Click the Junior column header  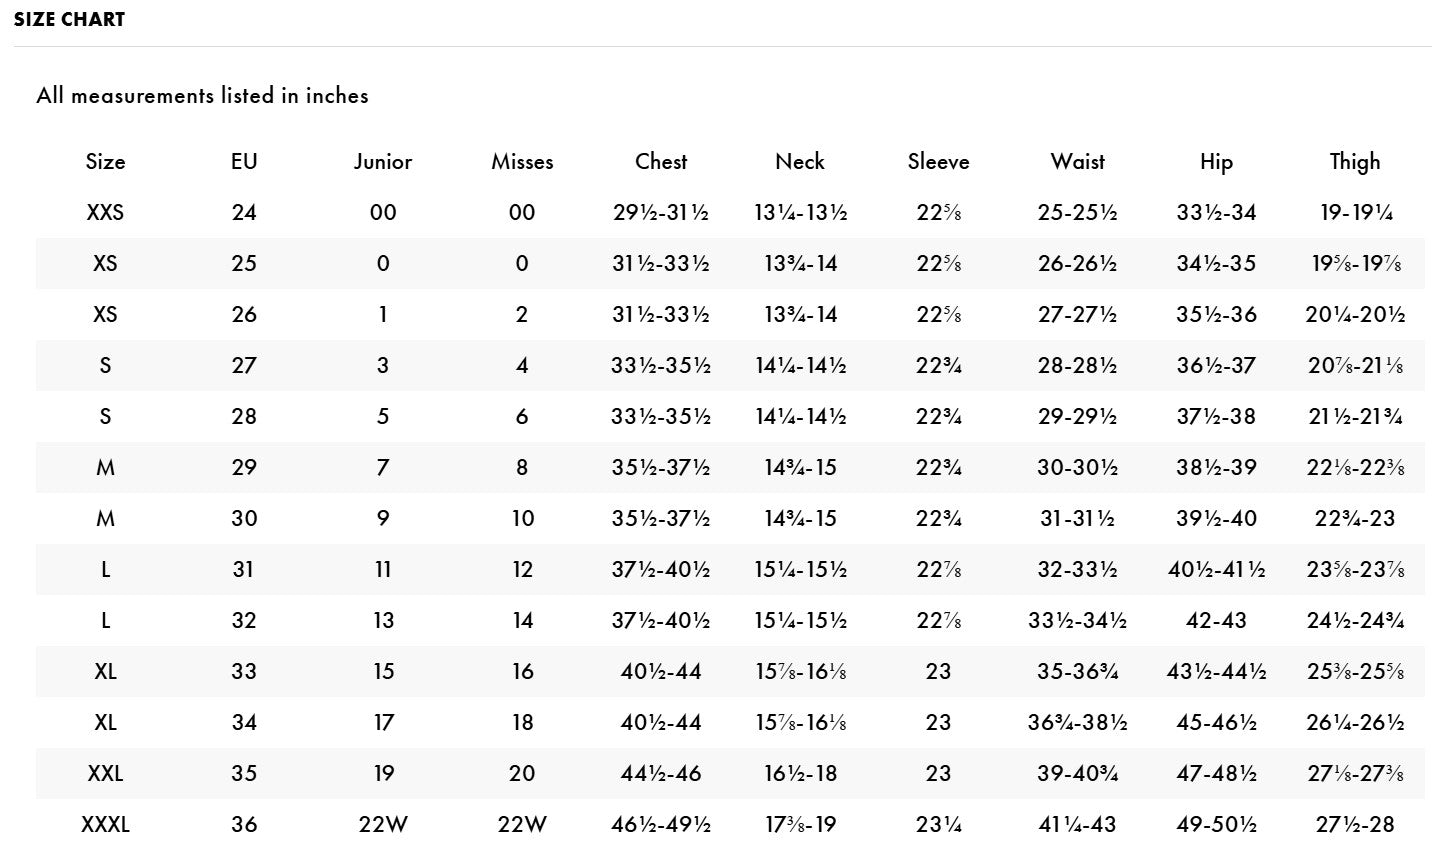383,162
